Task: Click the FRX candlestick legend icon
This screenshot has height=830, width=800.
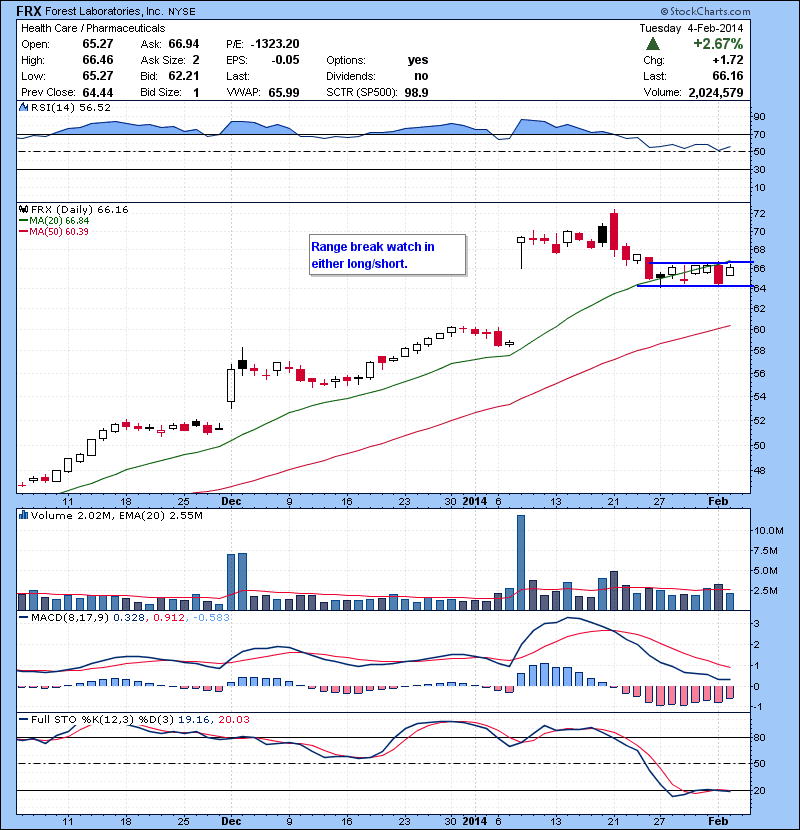Action: pyautogui.click(x=23, y=209)
